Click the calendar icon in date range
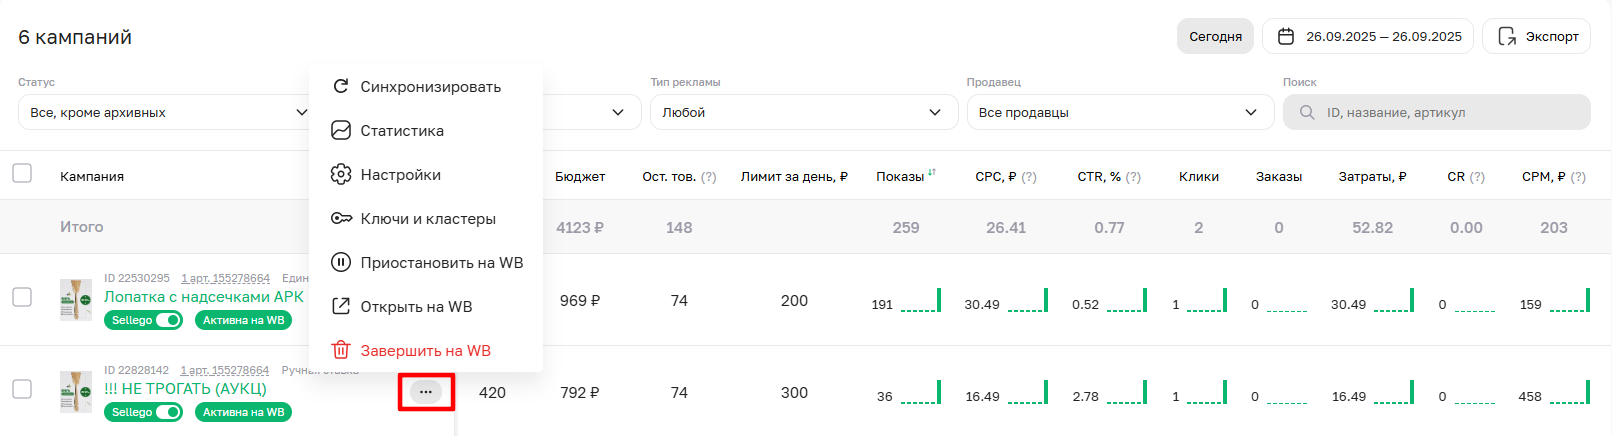The width and height of the screenshot is (1612, 436). tap(1286, 36)
